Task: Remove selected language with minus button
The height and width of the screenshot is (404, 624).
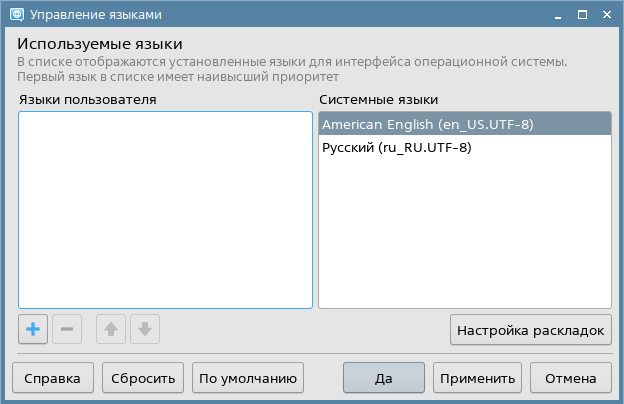Action: (67, 329)
